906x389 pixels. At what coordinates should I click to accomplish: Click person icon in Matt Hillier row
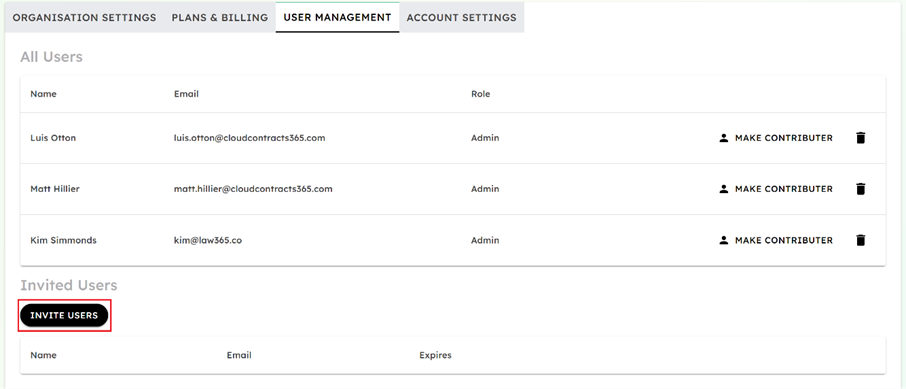click(x=723, y=189)
